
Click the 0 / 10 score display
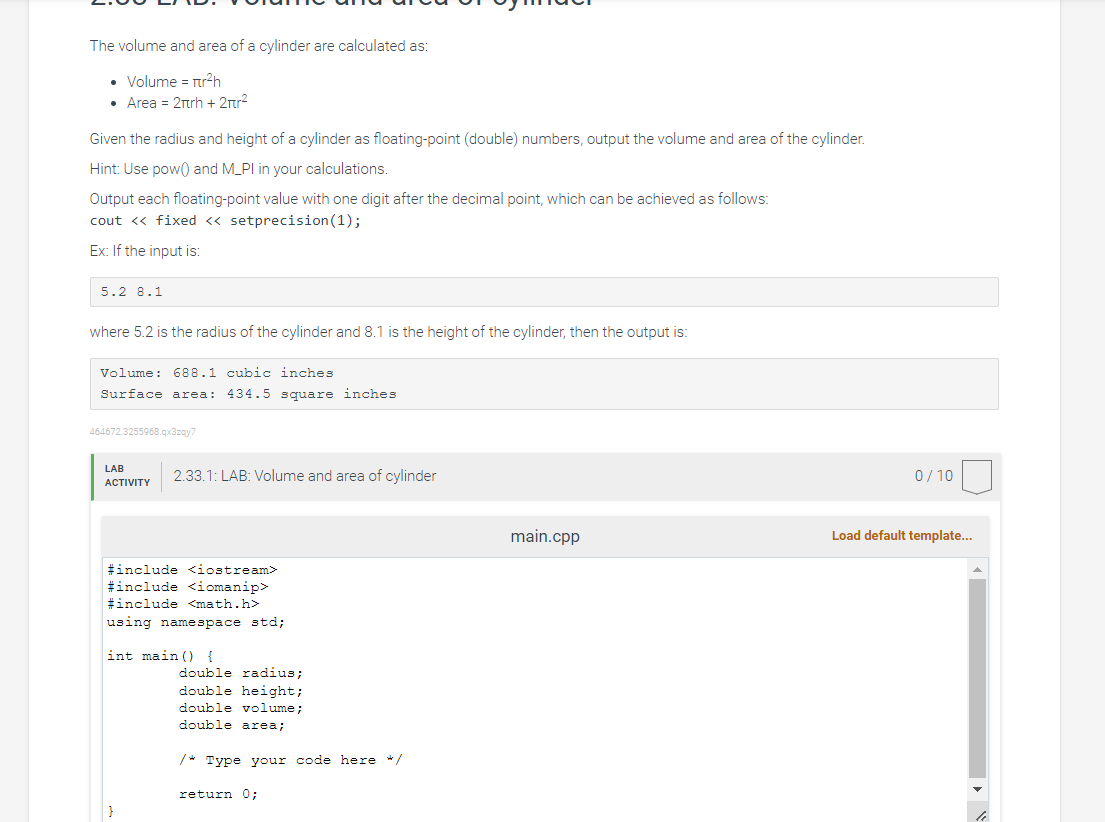932,476
